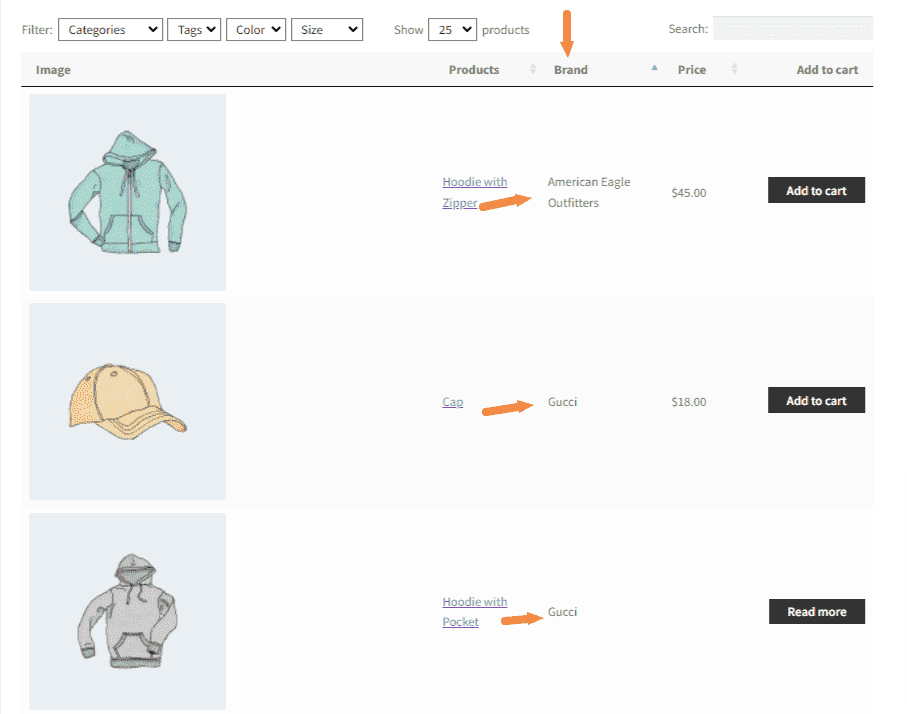This screenshot has height=714, width=907.
Task: Open the Cap product link
Action: 452,402
